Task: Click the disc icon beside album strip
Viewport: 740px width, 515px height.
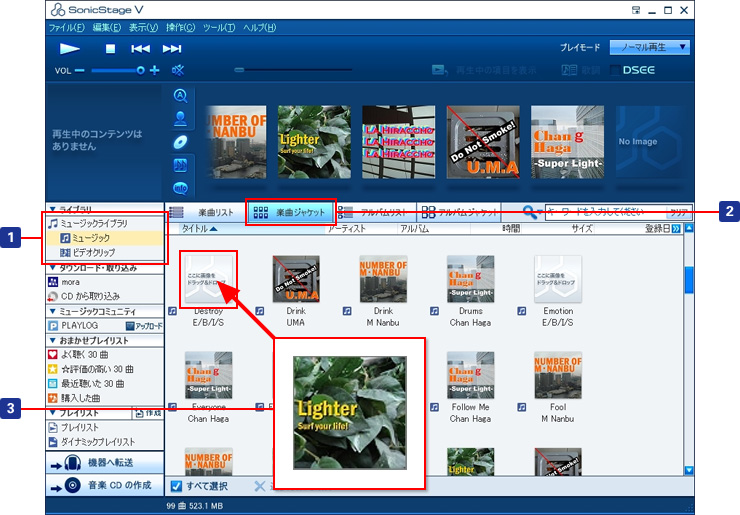Action: pos(181,141)
